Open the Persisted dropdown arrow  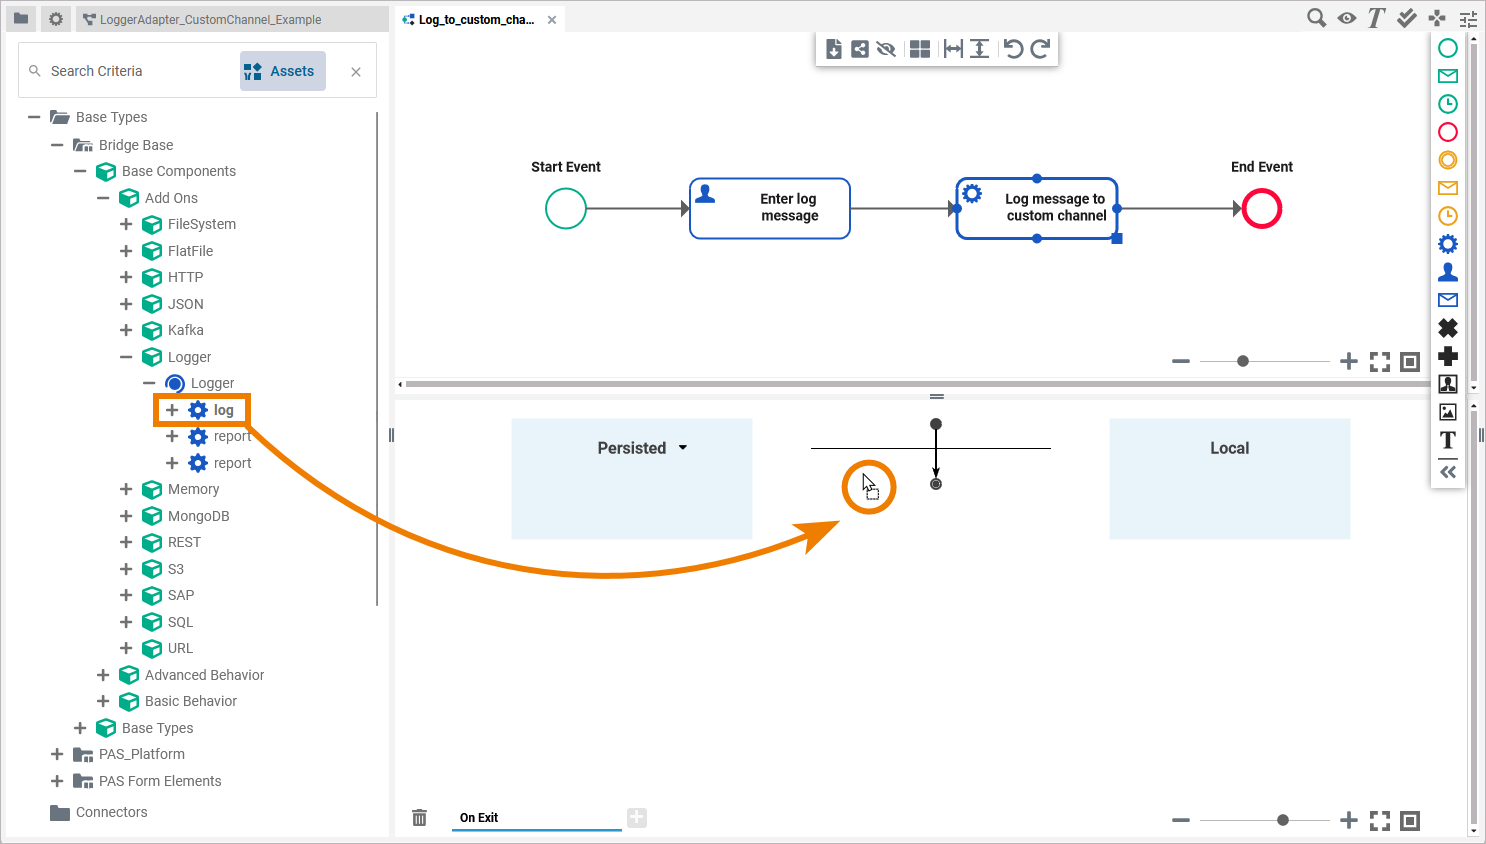point(683,448)
